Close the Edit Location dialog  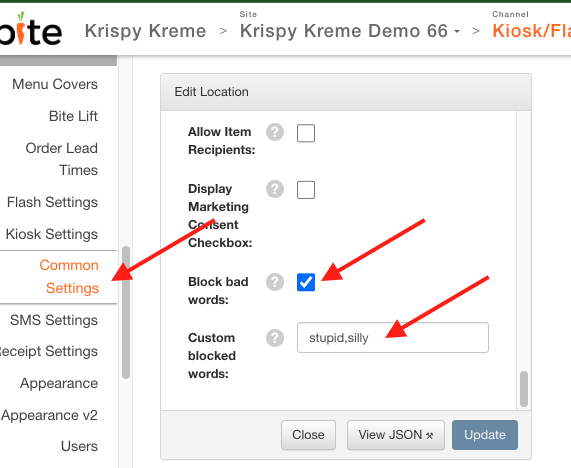click(x=308, y=435)
